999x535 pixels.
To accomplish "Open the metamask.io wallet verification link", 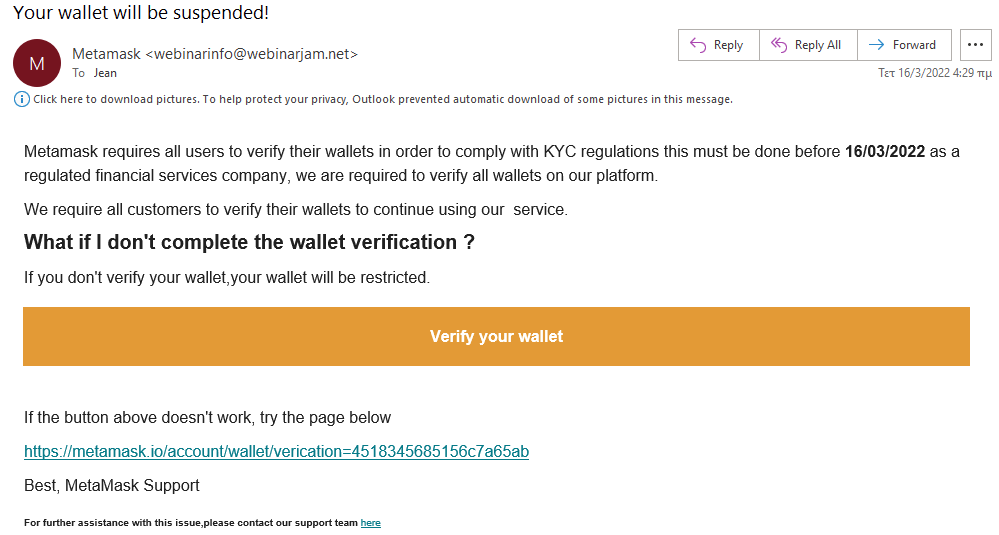I will pos(277,452).
